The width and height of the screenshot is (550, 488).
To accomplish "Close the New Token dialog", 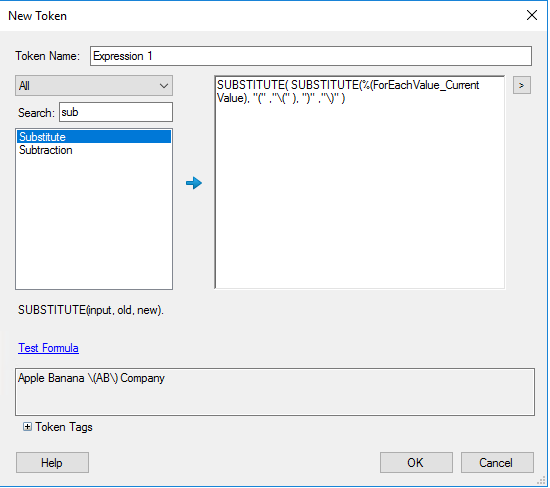I will pyautogui.click(x=532, y=15).
